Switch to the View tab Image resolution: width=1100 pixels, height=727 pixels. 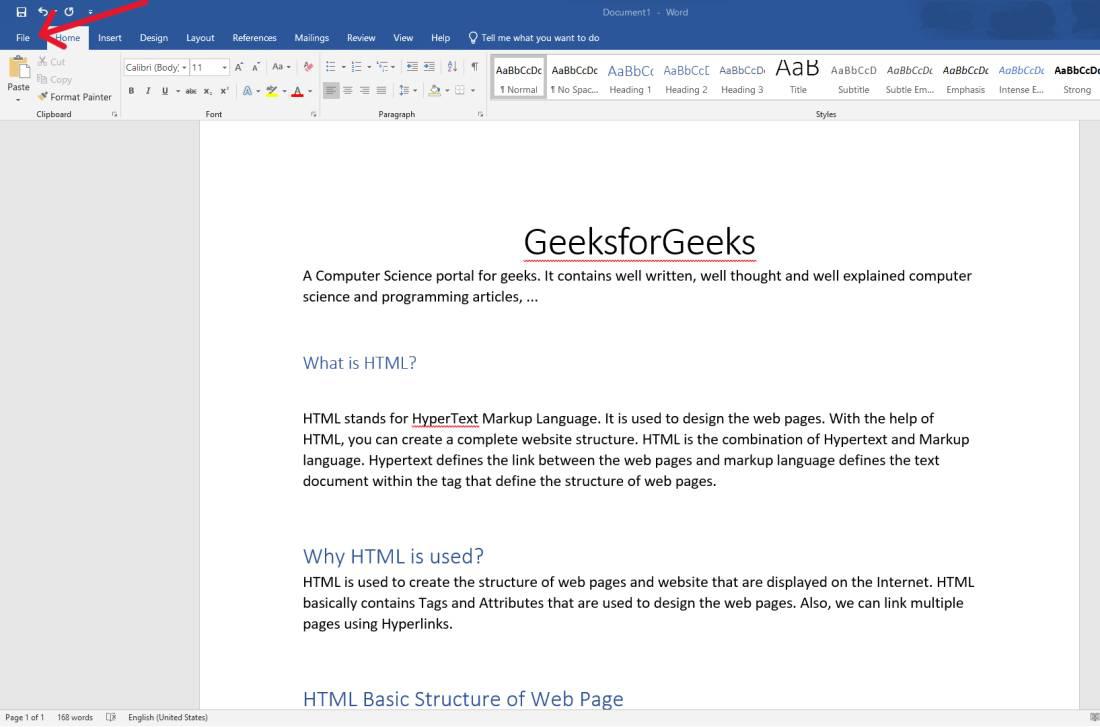[403, 38]
